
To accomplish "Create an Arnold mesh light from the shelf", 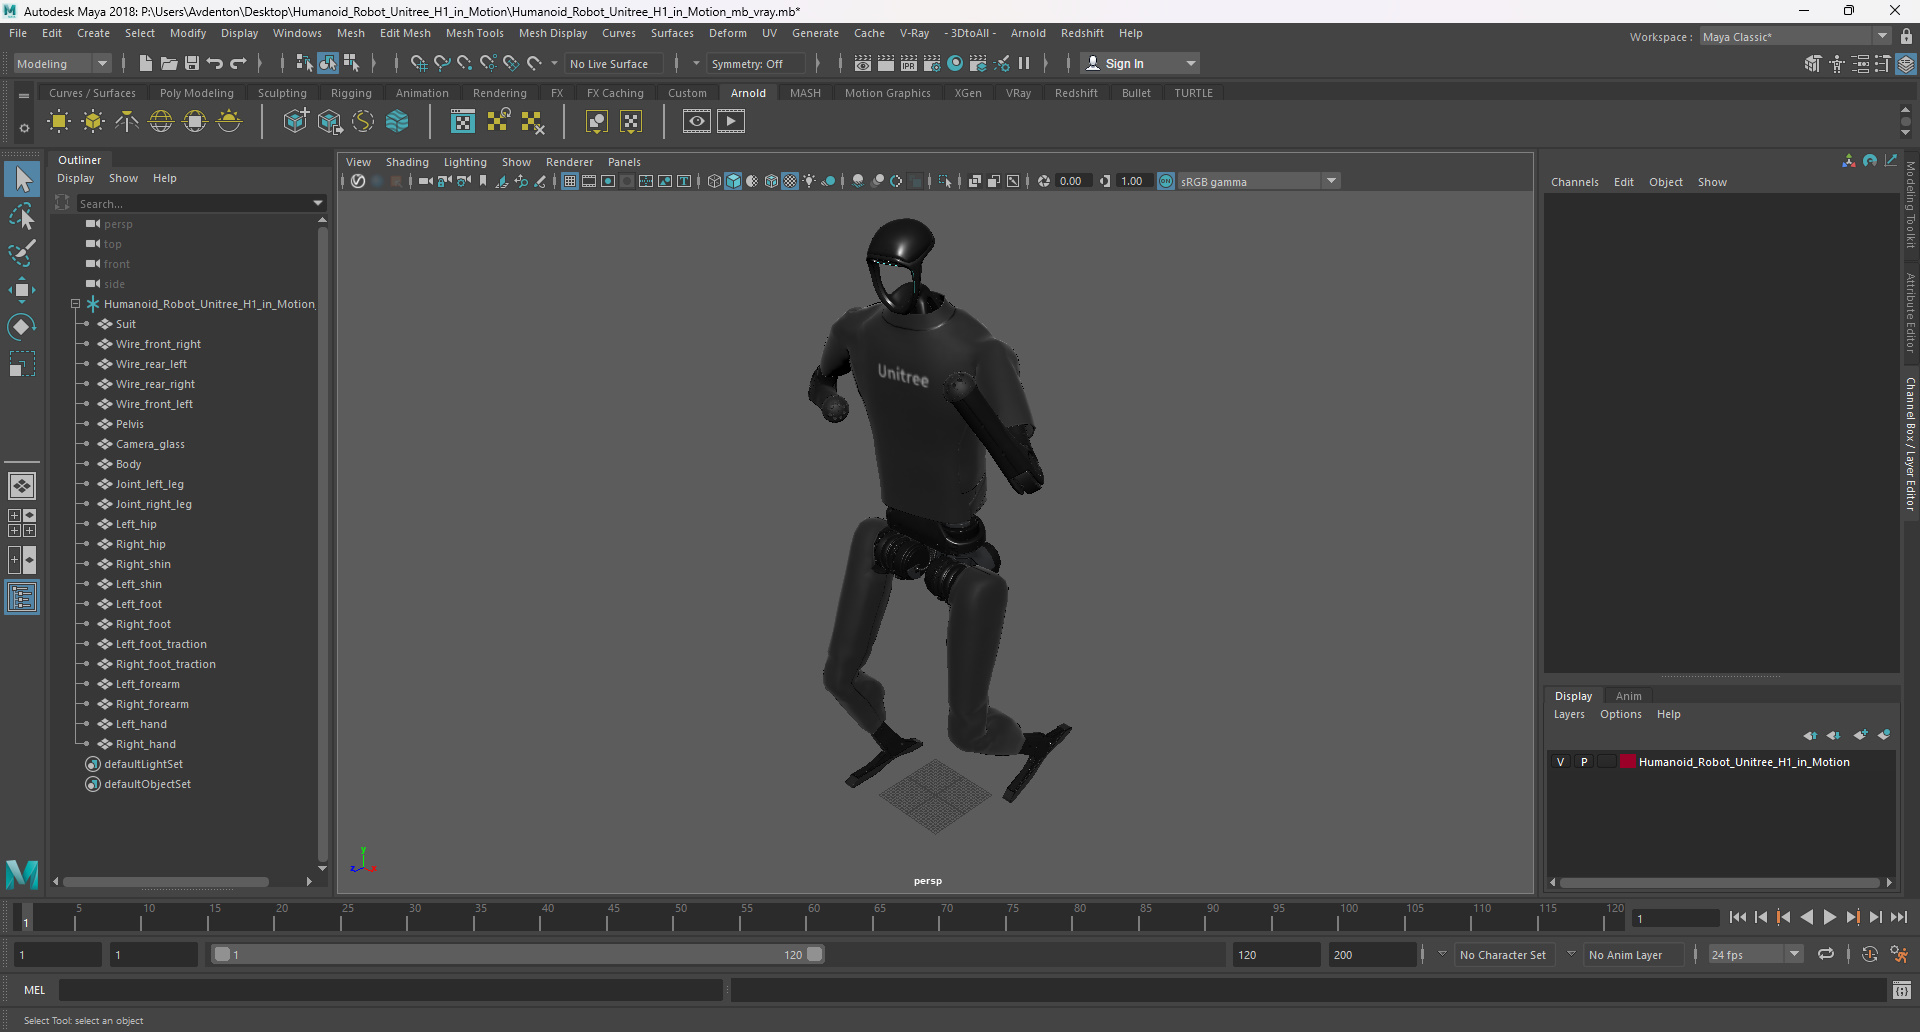I will (x=93, y=122).
